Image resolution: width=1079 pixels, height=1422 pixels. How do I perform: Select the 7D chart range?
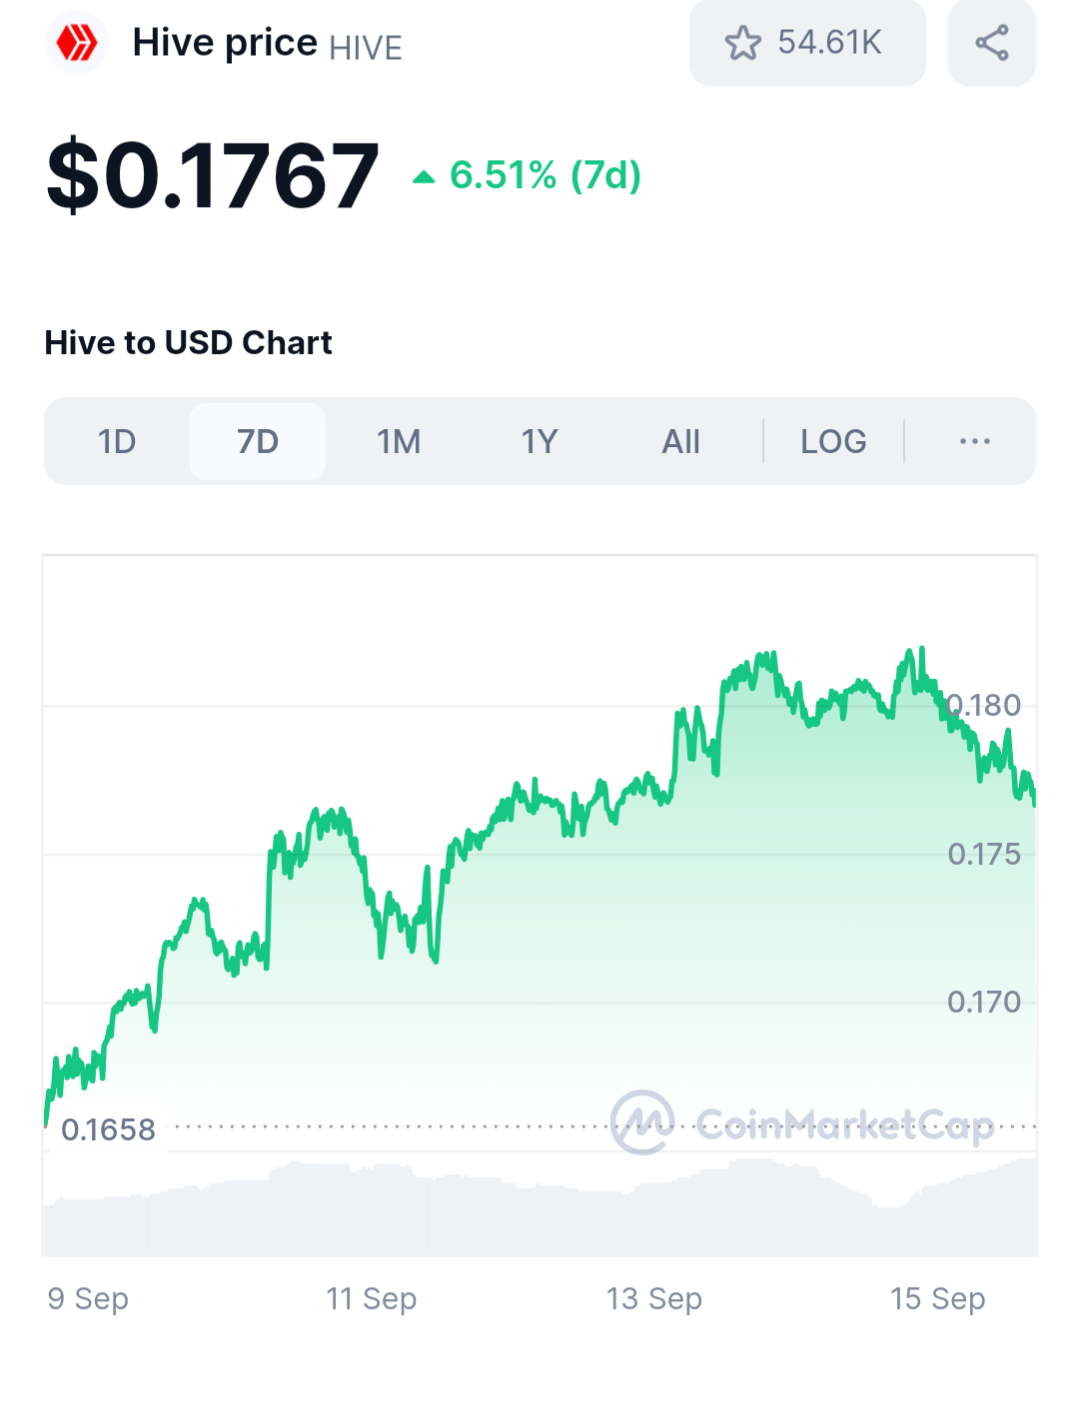pos(258,441)
